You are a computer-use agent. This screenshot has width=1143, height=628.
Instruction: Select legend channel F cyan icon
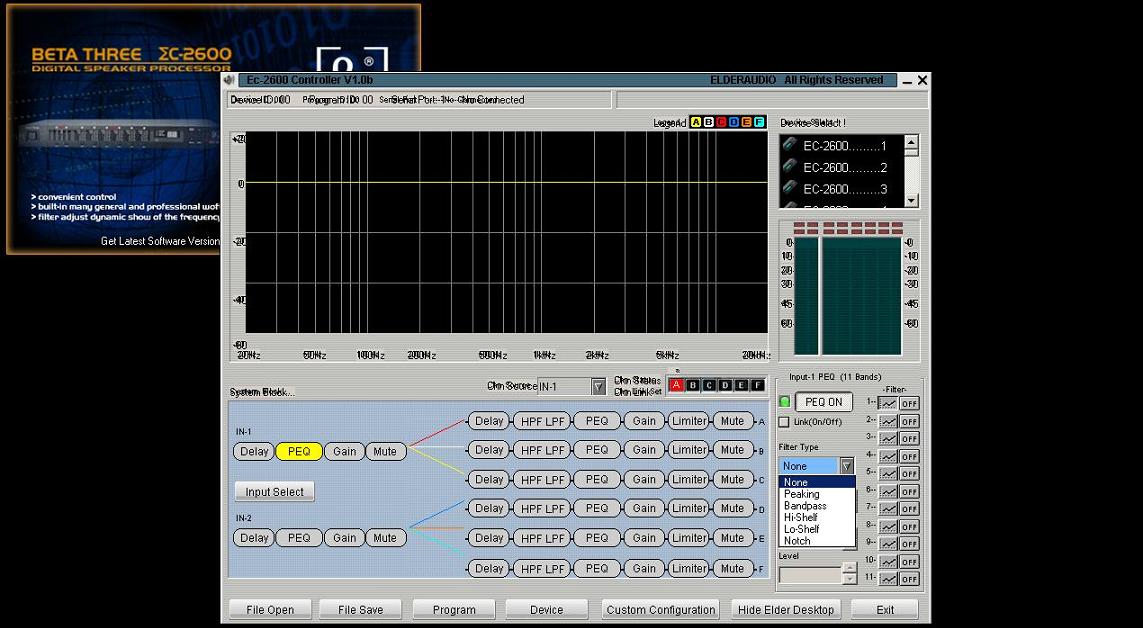[759, 122]
